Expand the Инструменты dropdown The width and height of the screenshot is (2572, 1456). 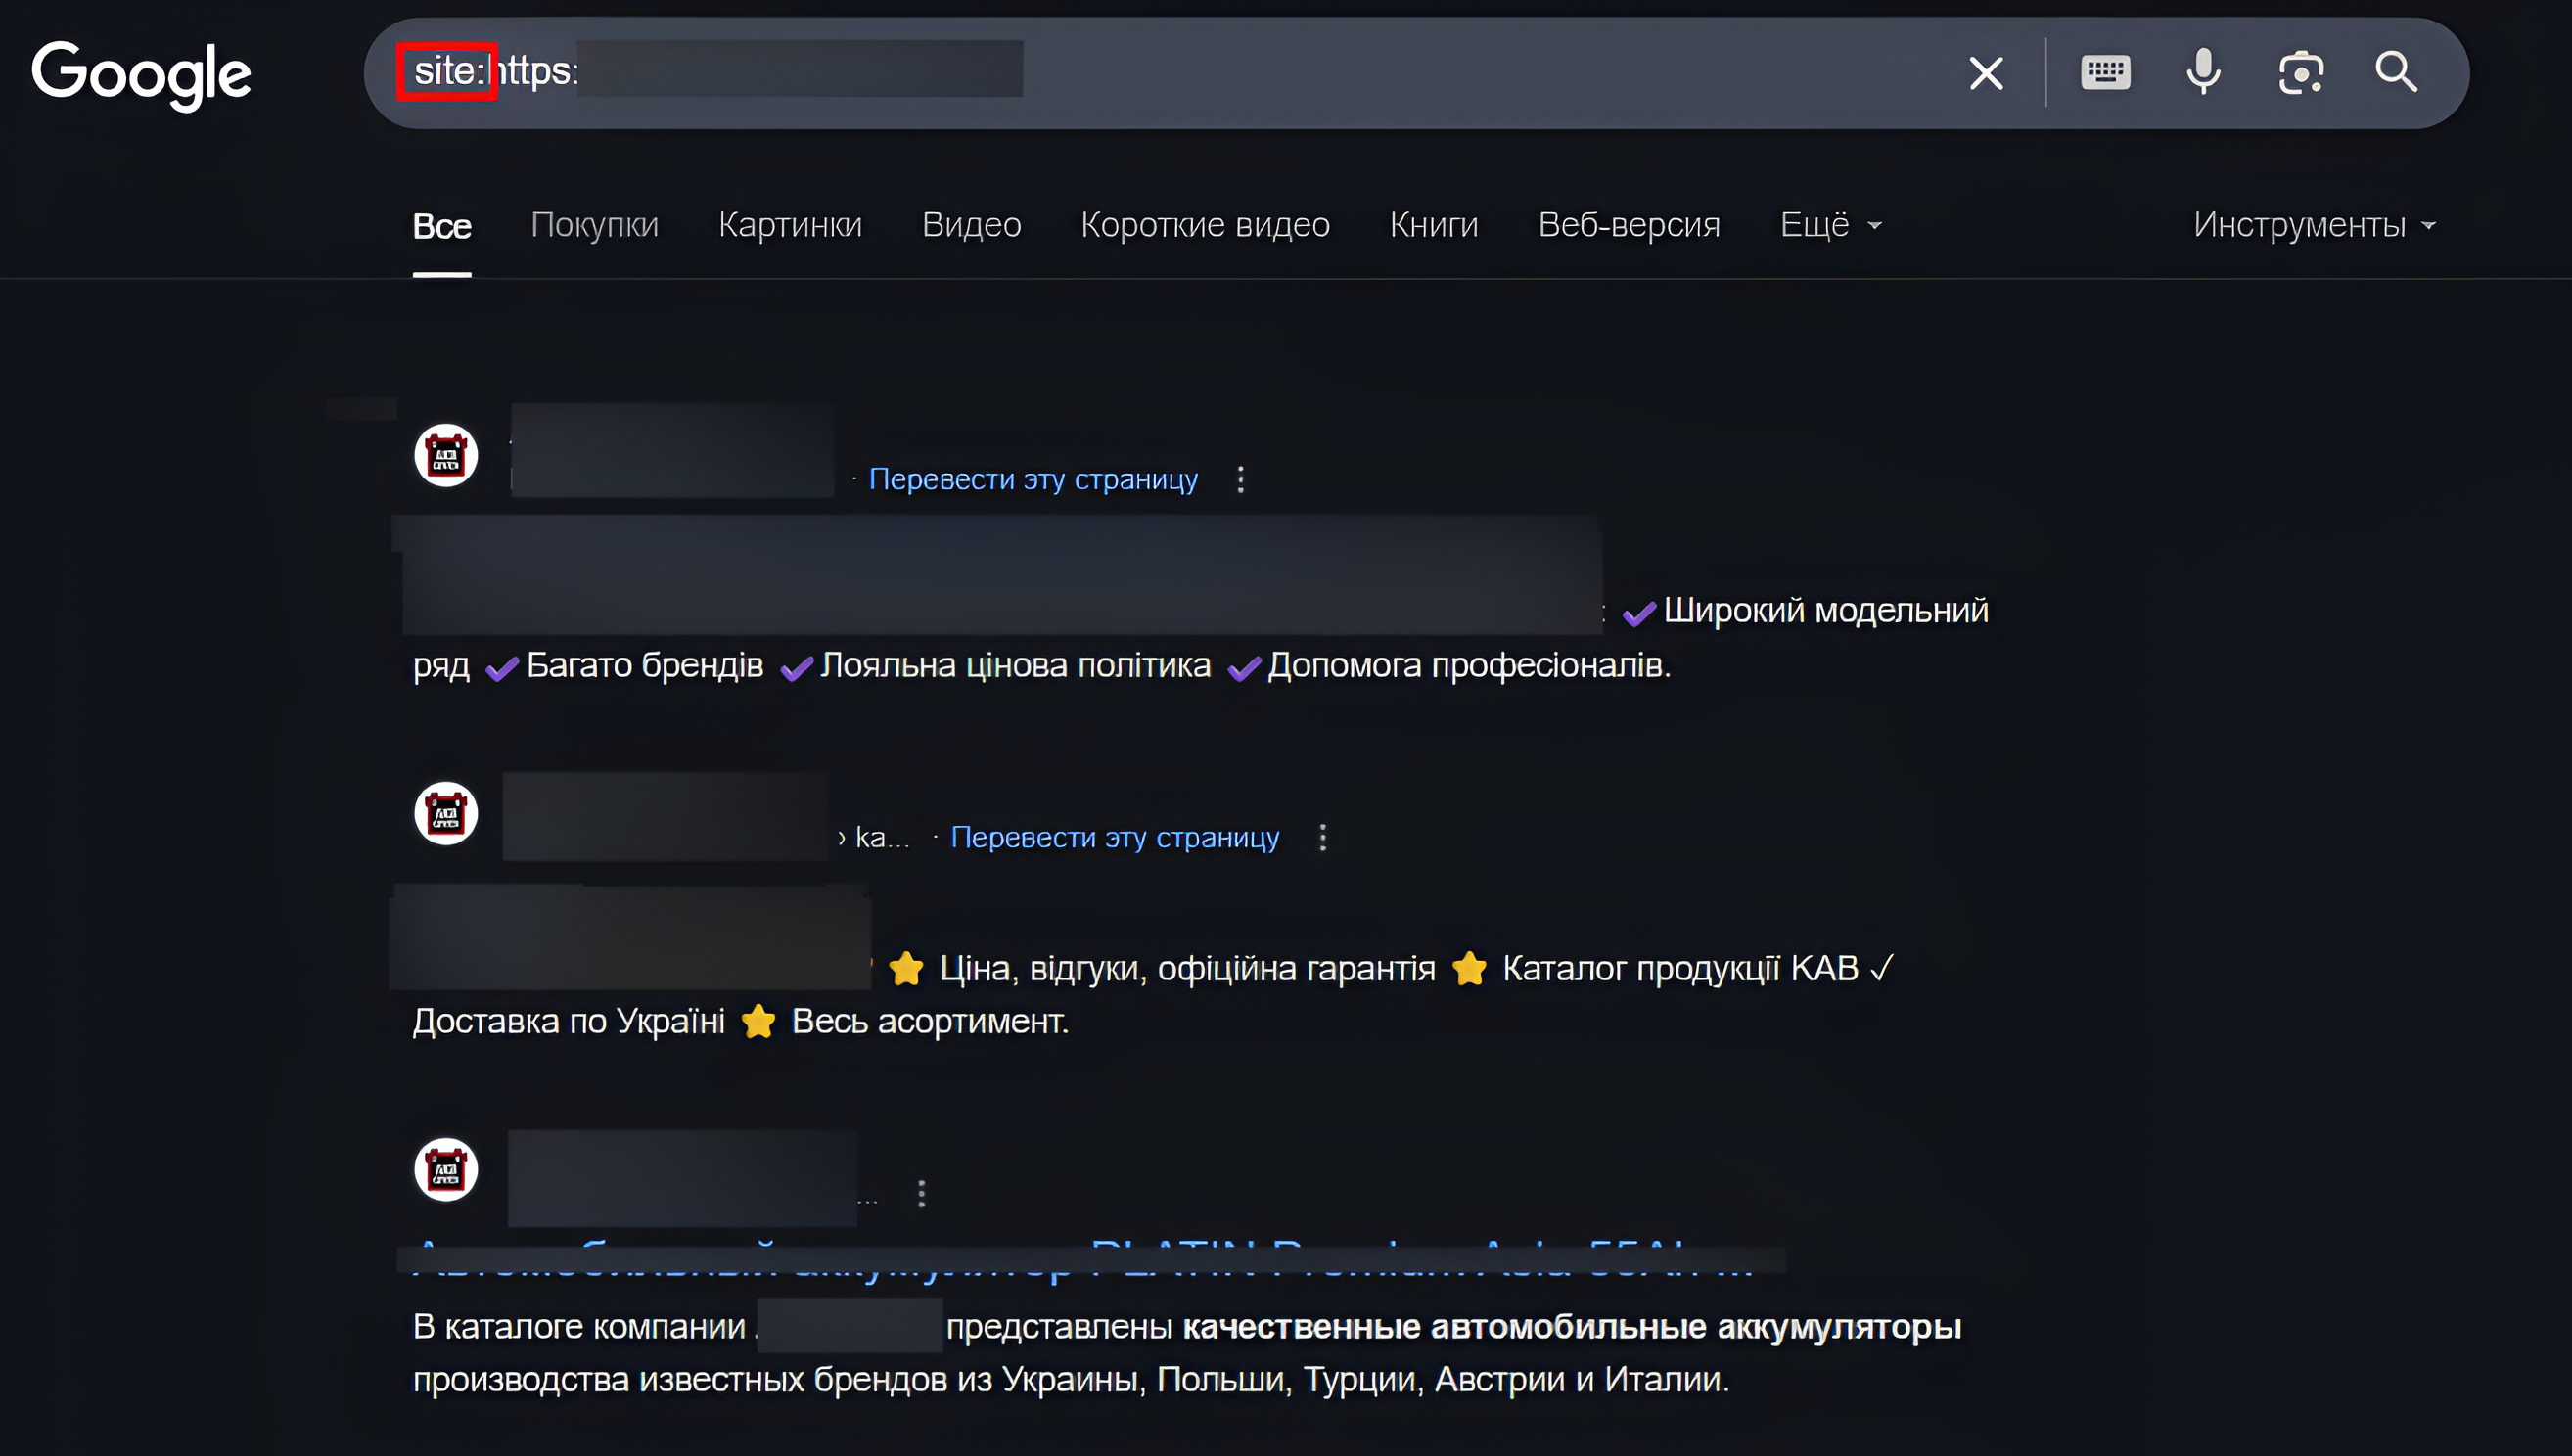(x=2314, y=225)
